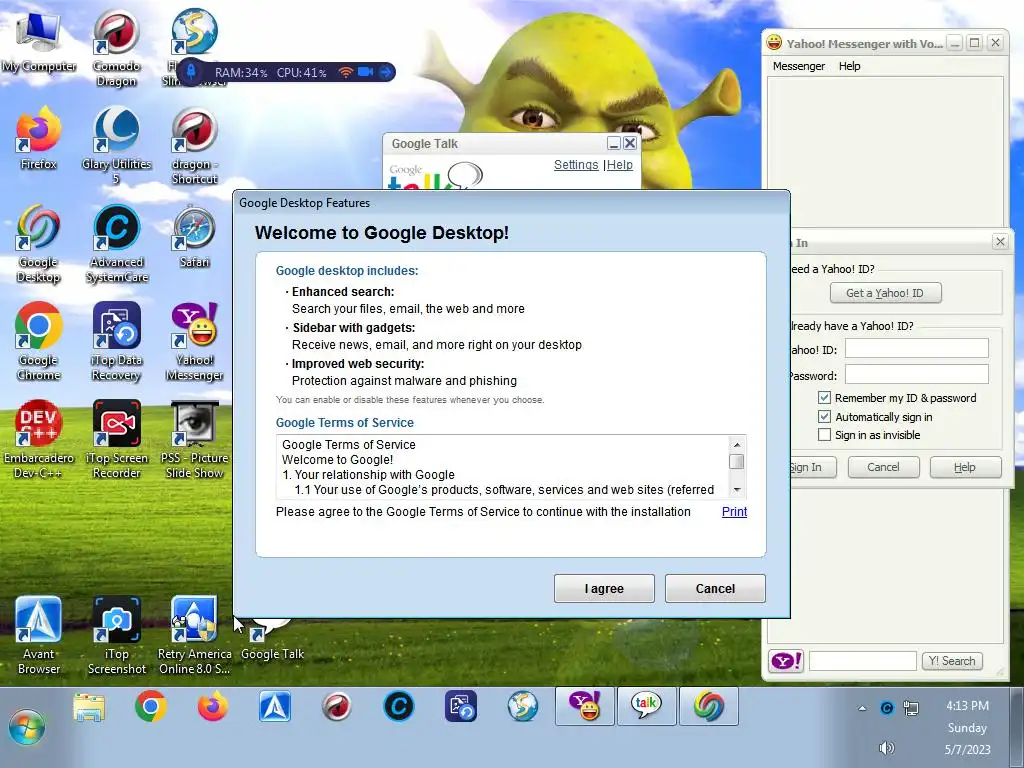The height and width of the screenshot is (768, 1024).
Task: Open iTop Data Recovery taskbar icon
Action: 461,707
